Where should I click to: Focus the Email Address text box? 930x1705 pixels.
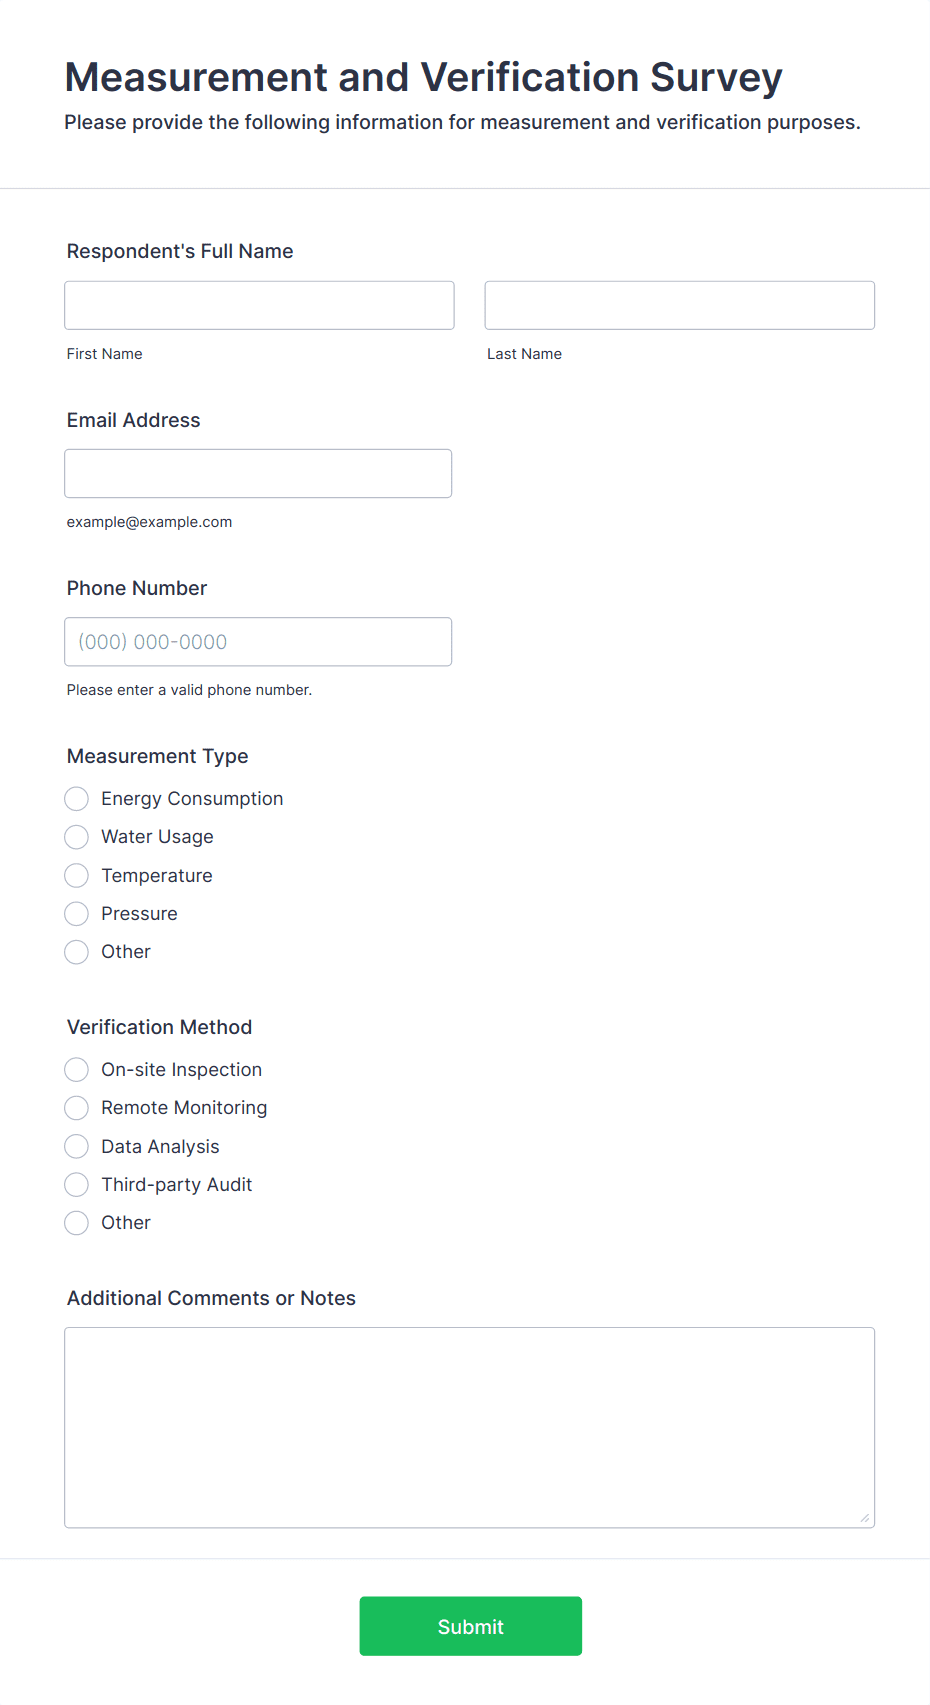coord(258,473)
